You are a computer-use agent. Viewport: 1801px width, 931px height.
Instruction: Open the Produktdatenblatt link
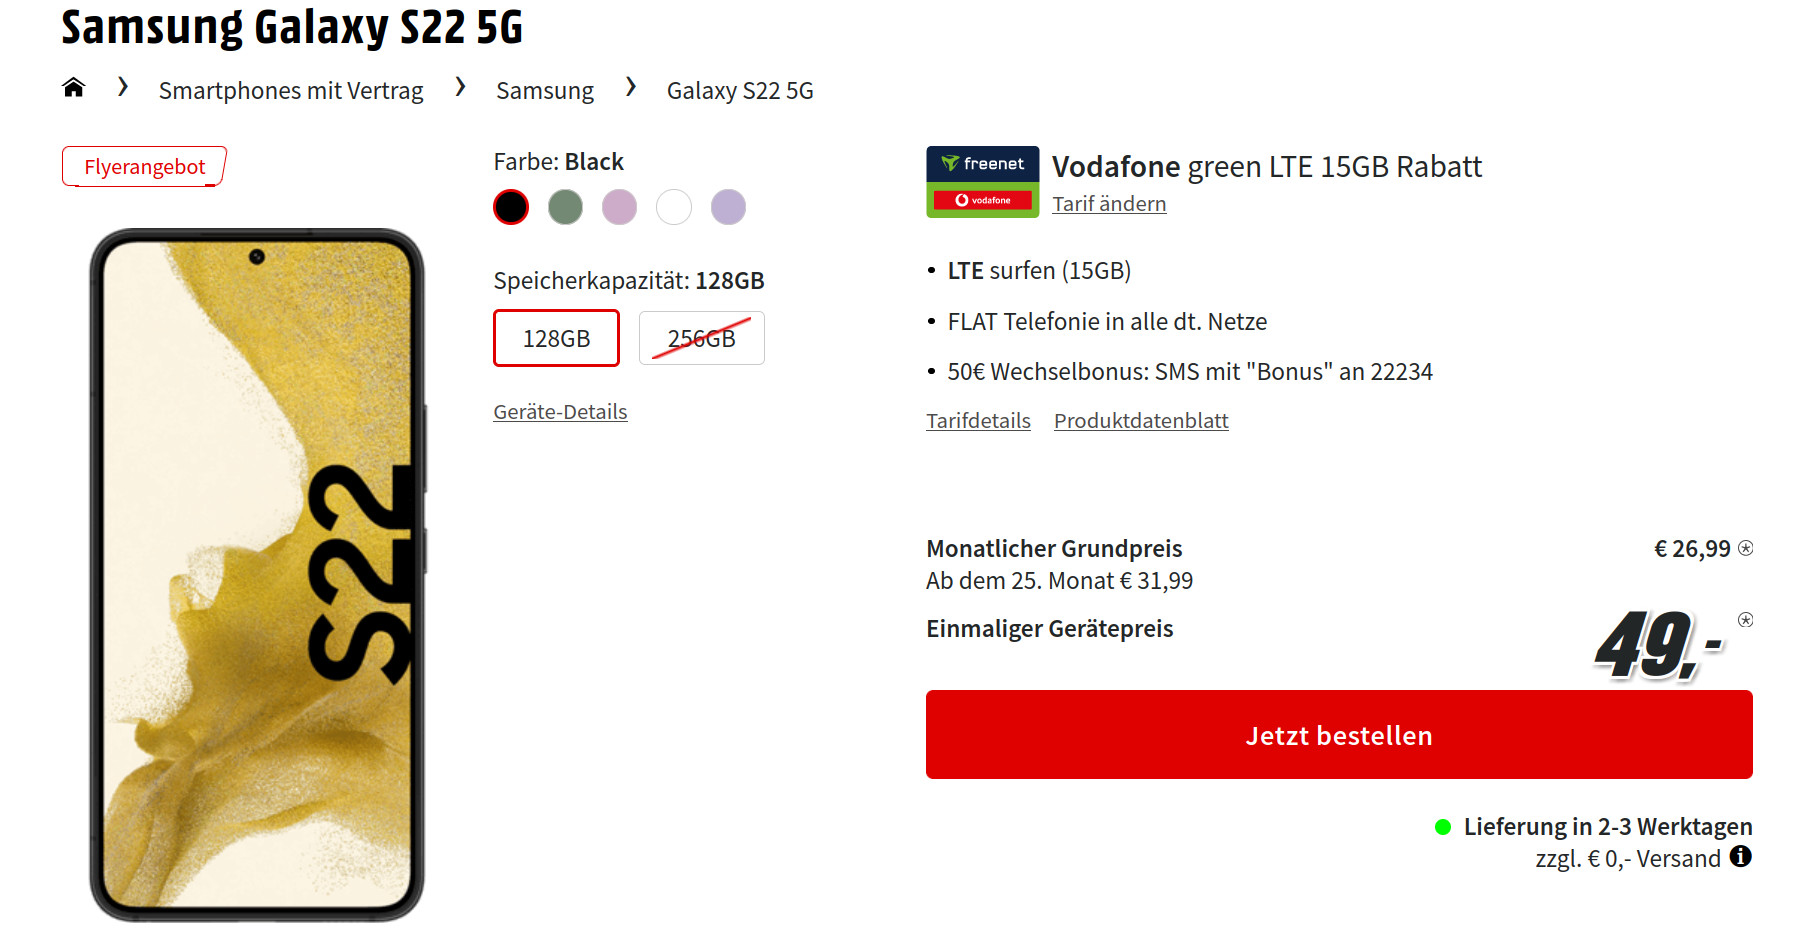coord(1141,421)
